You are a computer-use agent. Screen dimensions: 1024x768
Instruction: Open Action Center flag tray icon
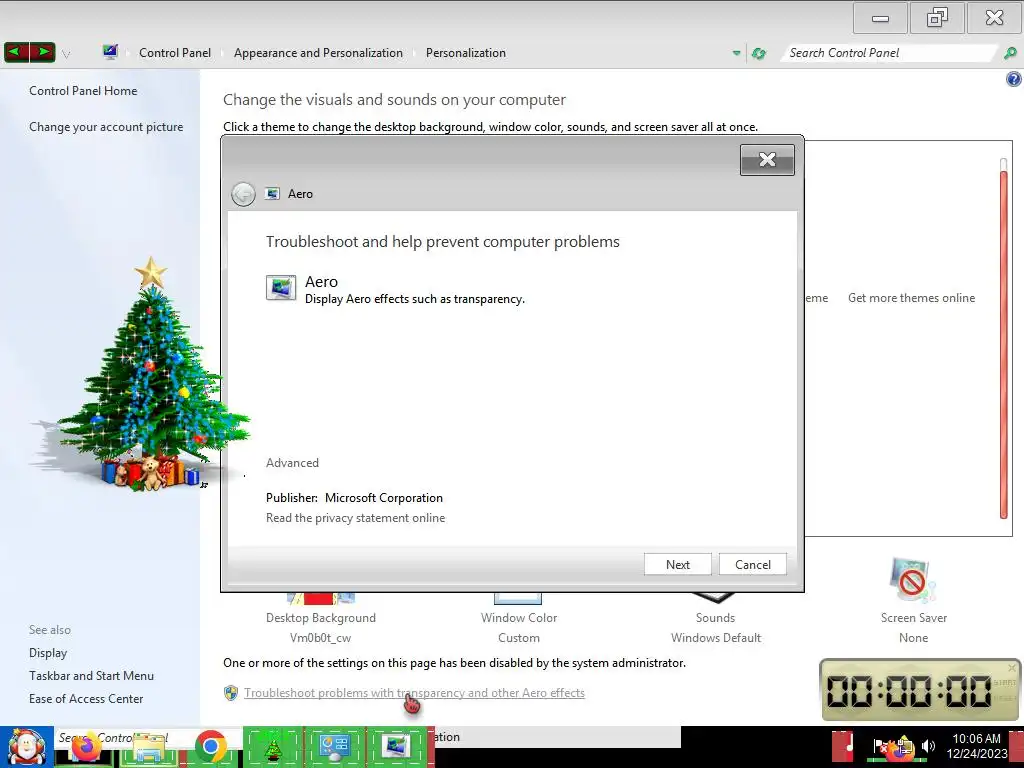[879, 746]
